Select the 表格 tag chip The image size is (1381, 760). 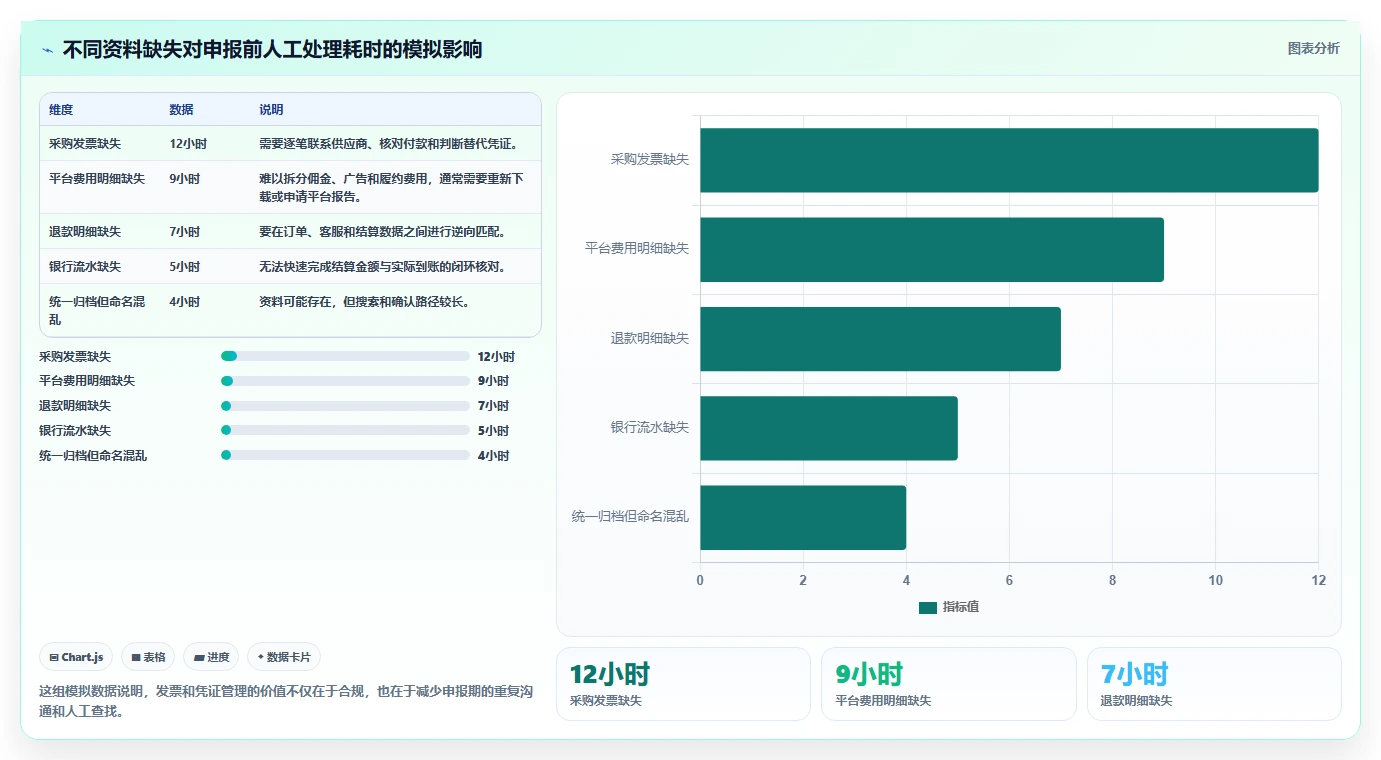click(148, 657)
